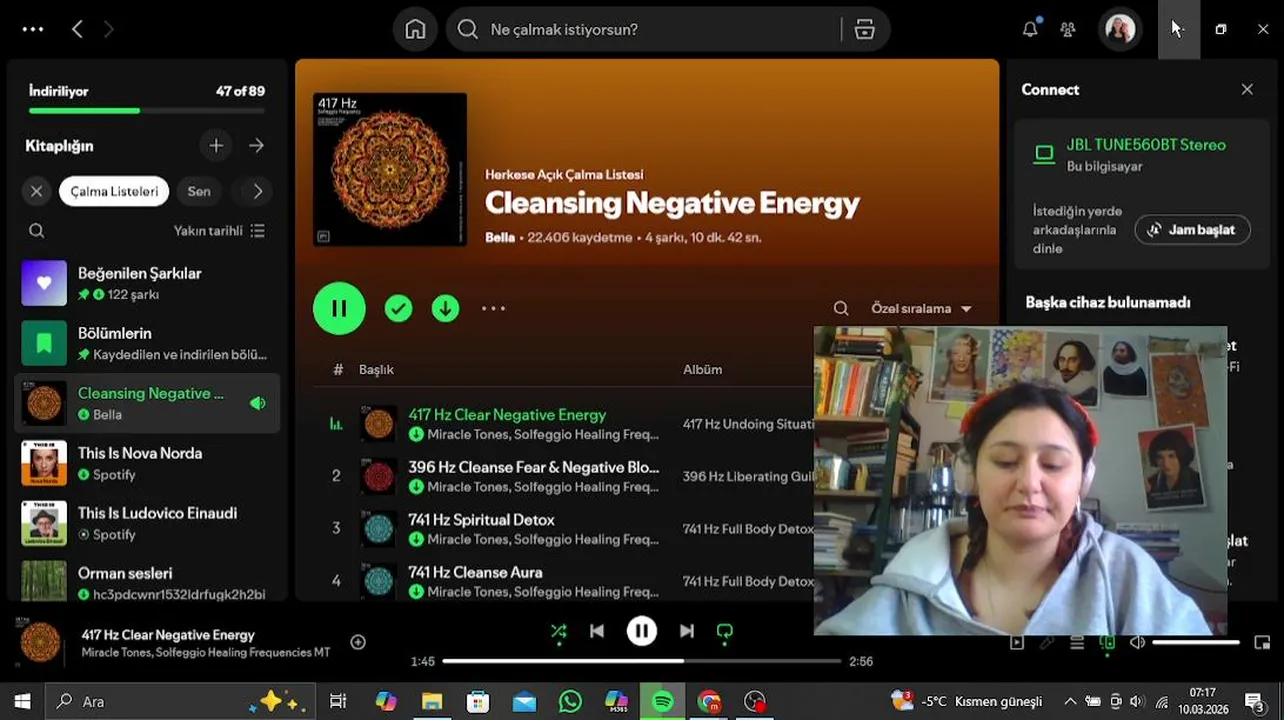Open Chrome from taskbar
Screen dimensions: 1284x720
point(709,702)
